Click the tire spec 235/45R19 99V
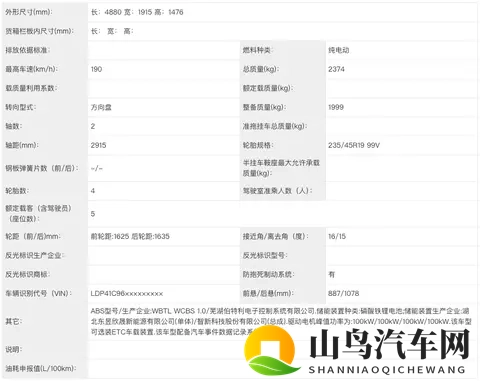Viewport: 480px width, 381px height. pyautogui.click(x=354, y=145)
